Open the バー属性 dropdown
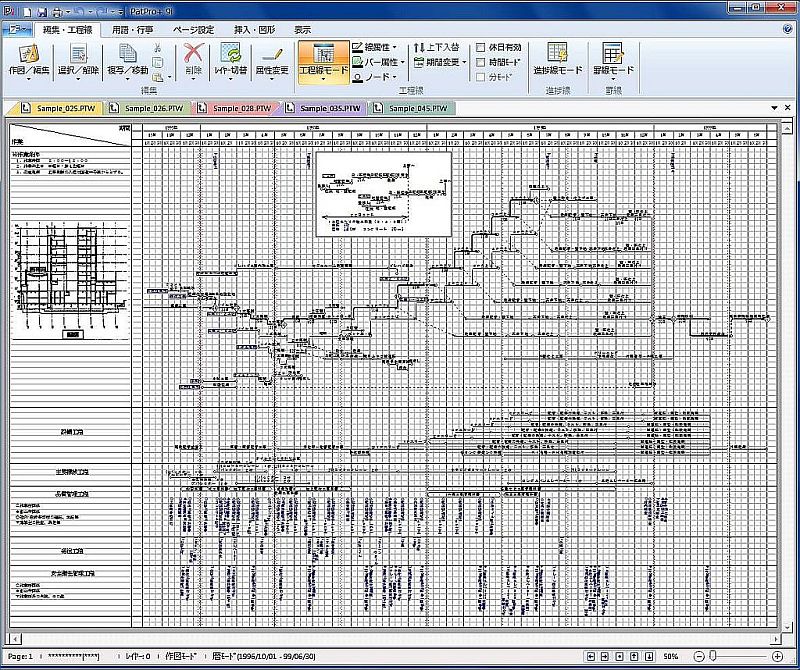This screenshot has height=670, width=800. click(376, 62)
